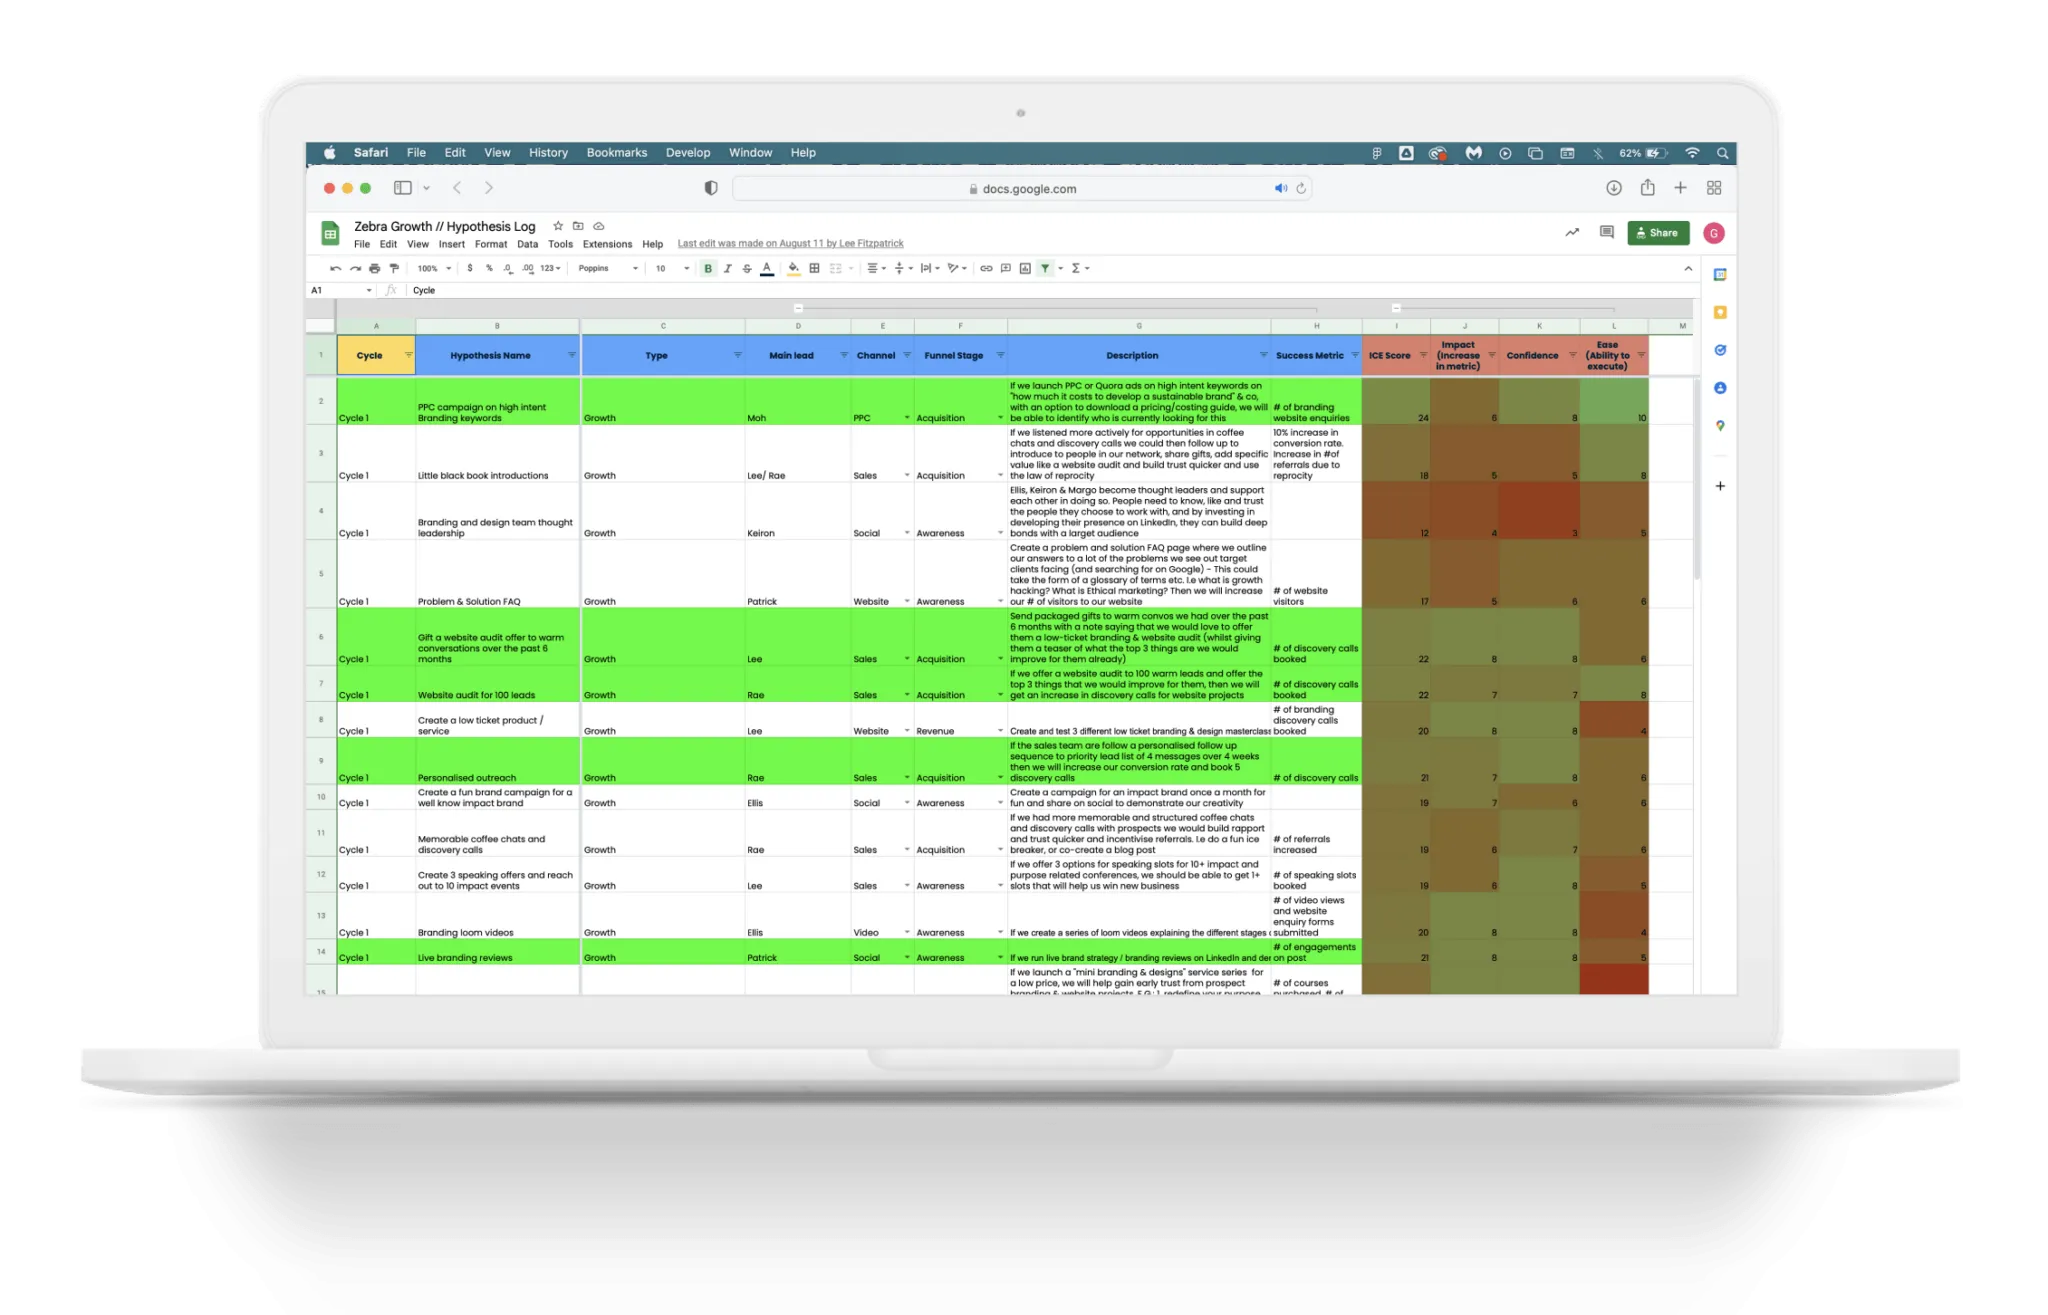Toggle the filter button in toolbar
This screenshot has width=2048, height=1315.
tap(1045, 268)
